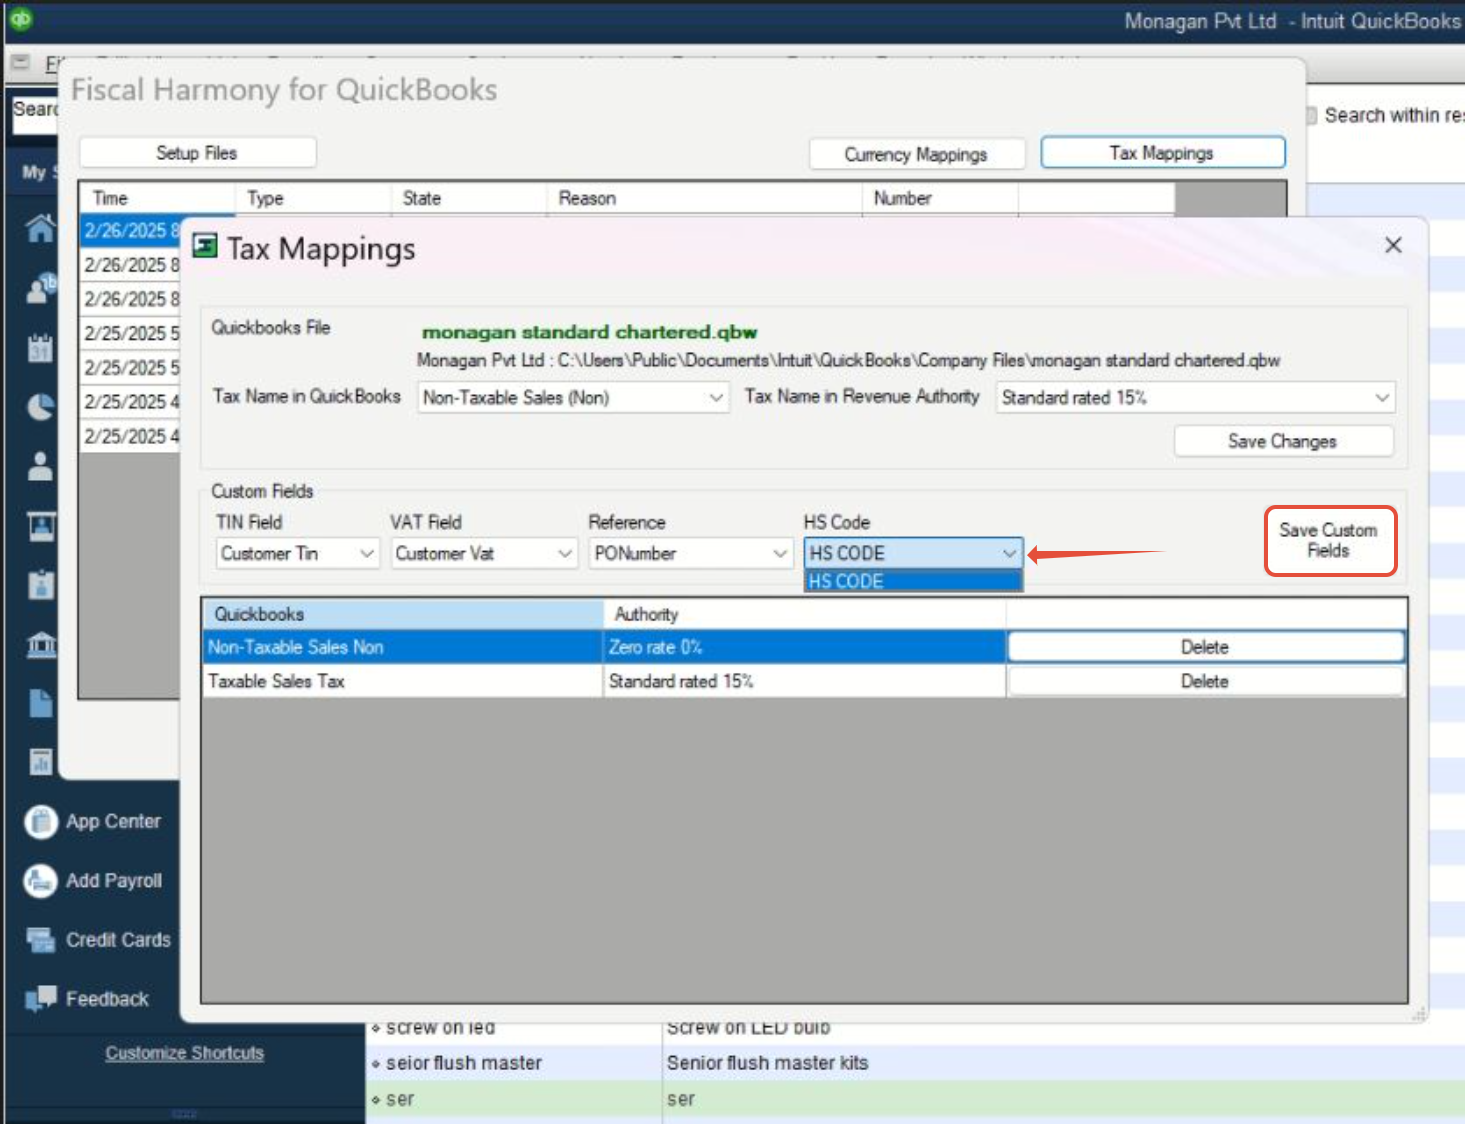This screenshot has height=1124, width=1465.
Task: Open the Reports icon in the sidebar
Action: (41, 762)
